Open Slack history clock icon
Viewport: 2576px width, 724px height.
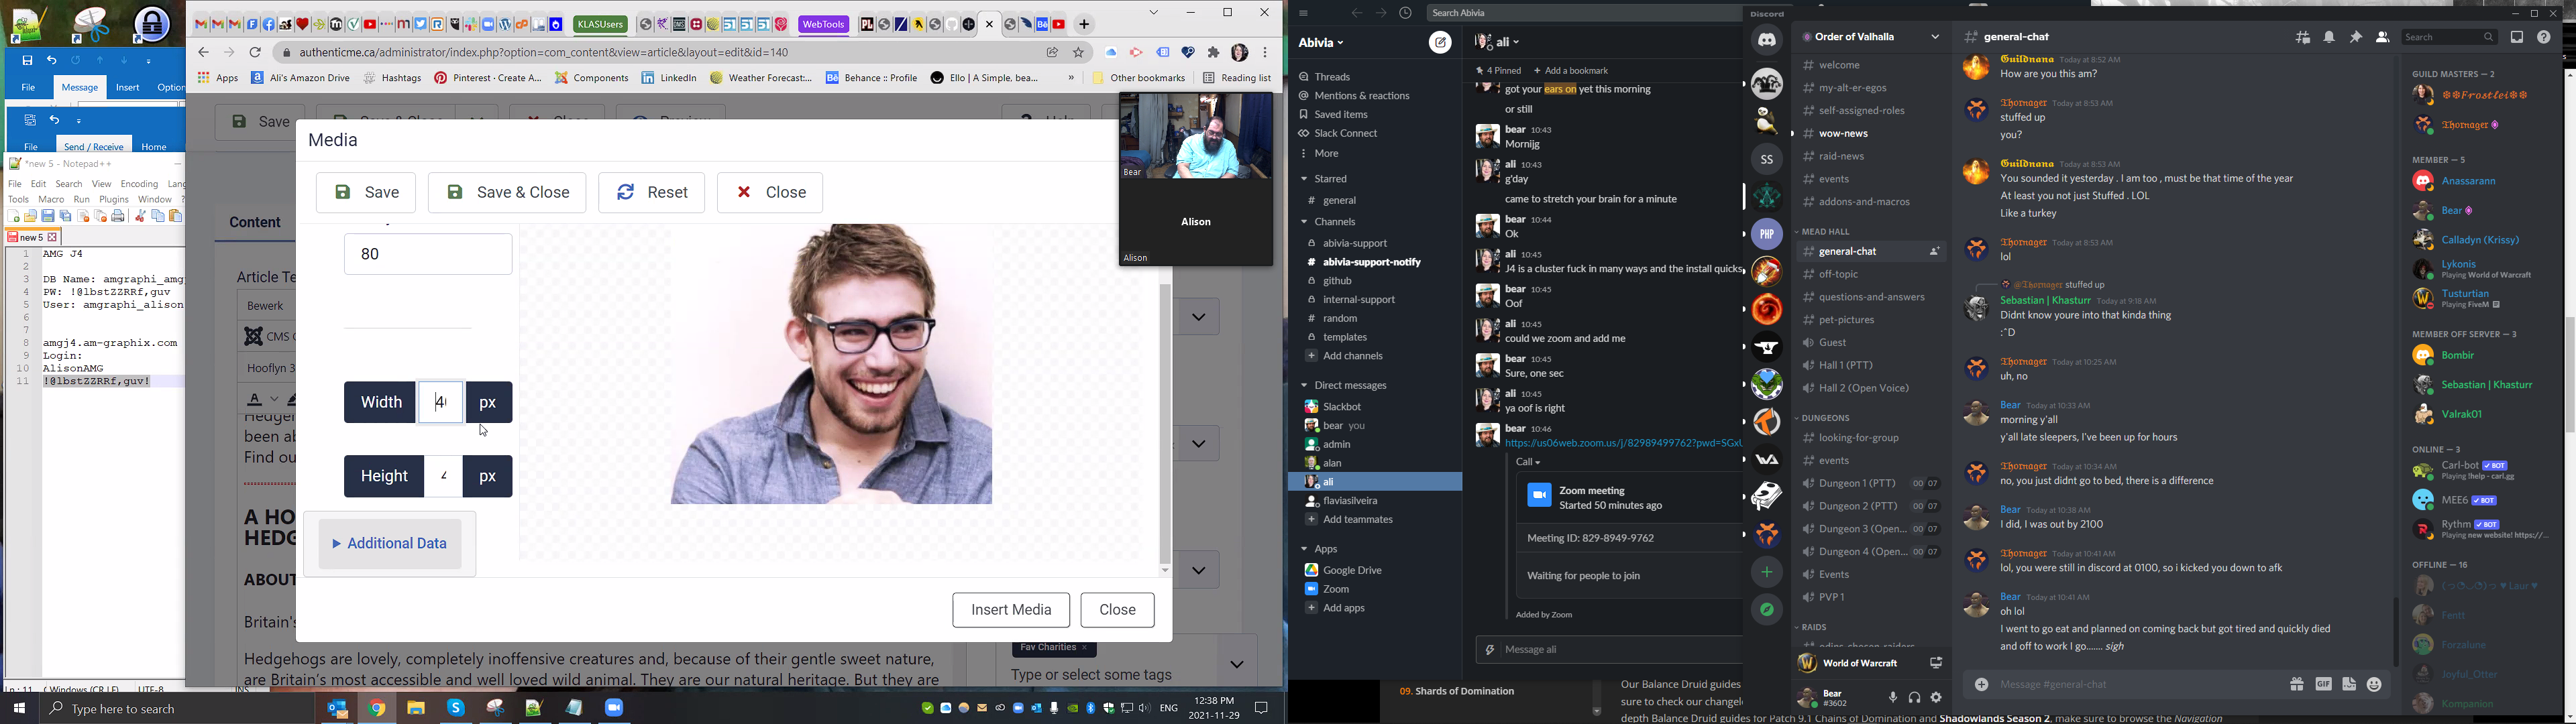coord(1405,13)
